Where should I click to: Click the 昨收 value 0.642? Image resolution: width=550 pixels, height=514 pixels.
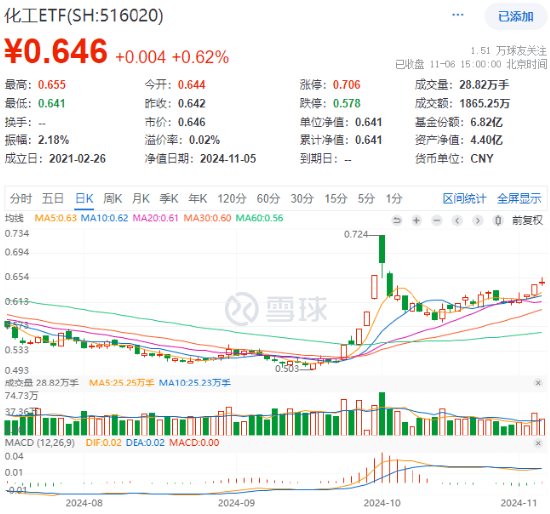pyautogui.click(x=192, y=104)
